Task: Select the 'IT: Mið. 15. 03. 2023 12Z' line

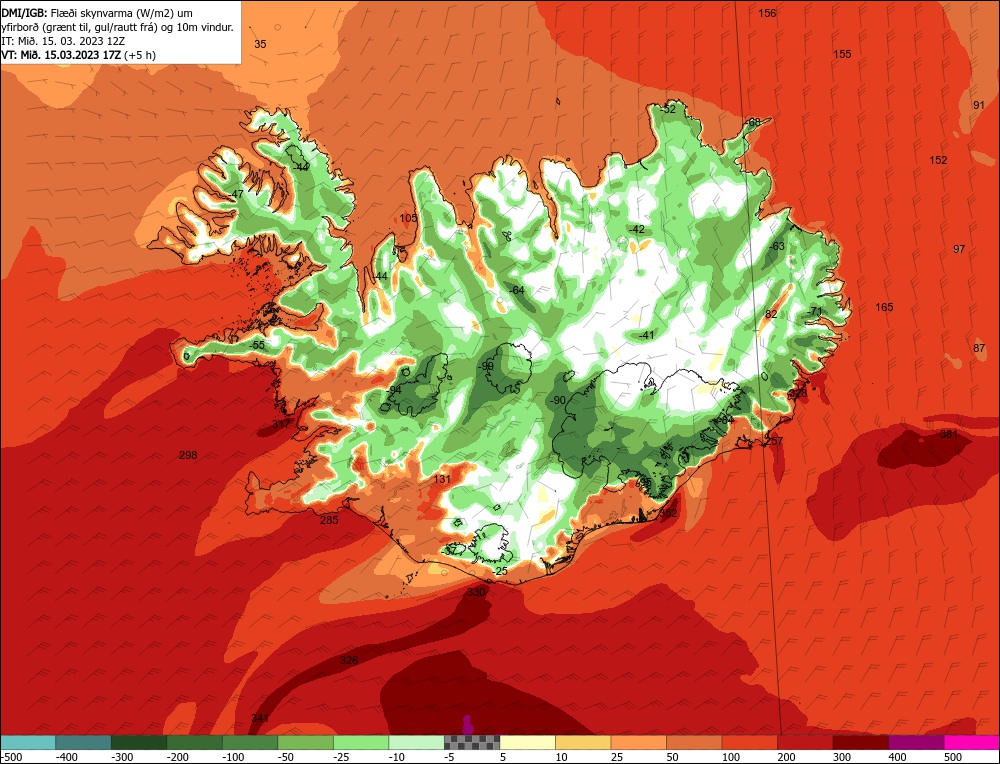Action: [63, 41]
